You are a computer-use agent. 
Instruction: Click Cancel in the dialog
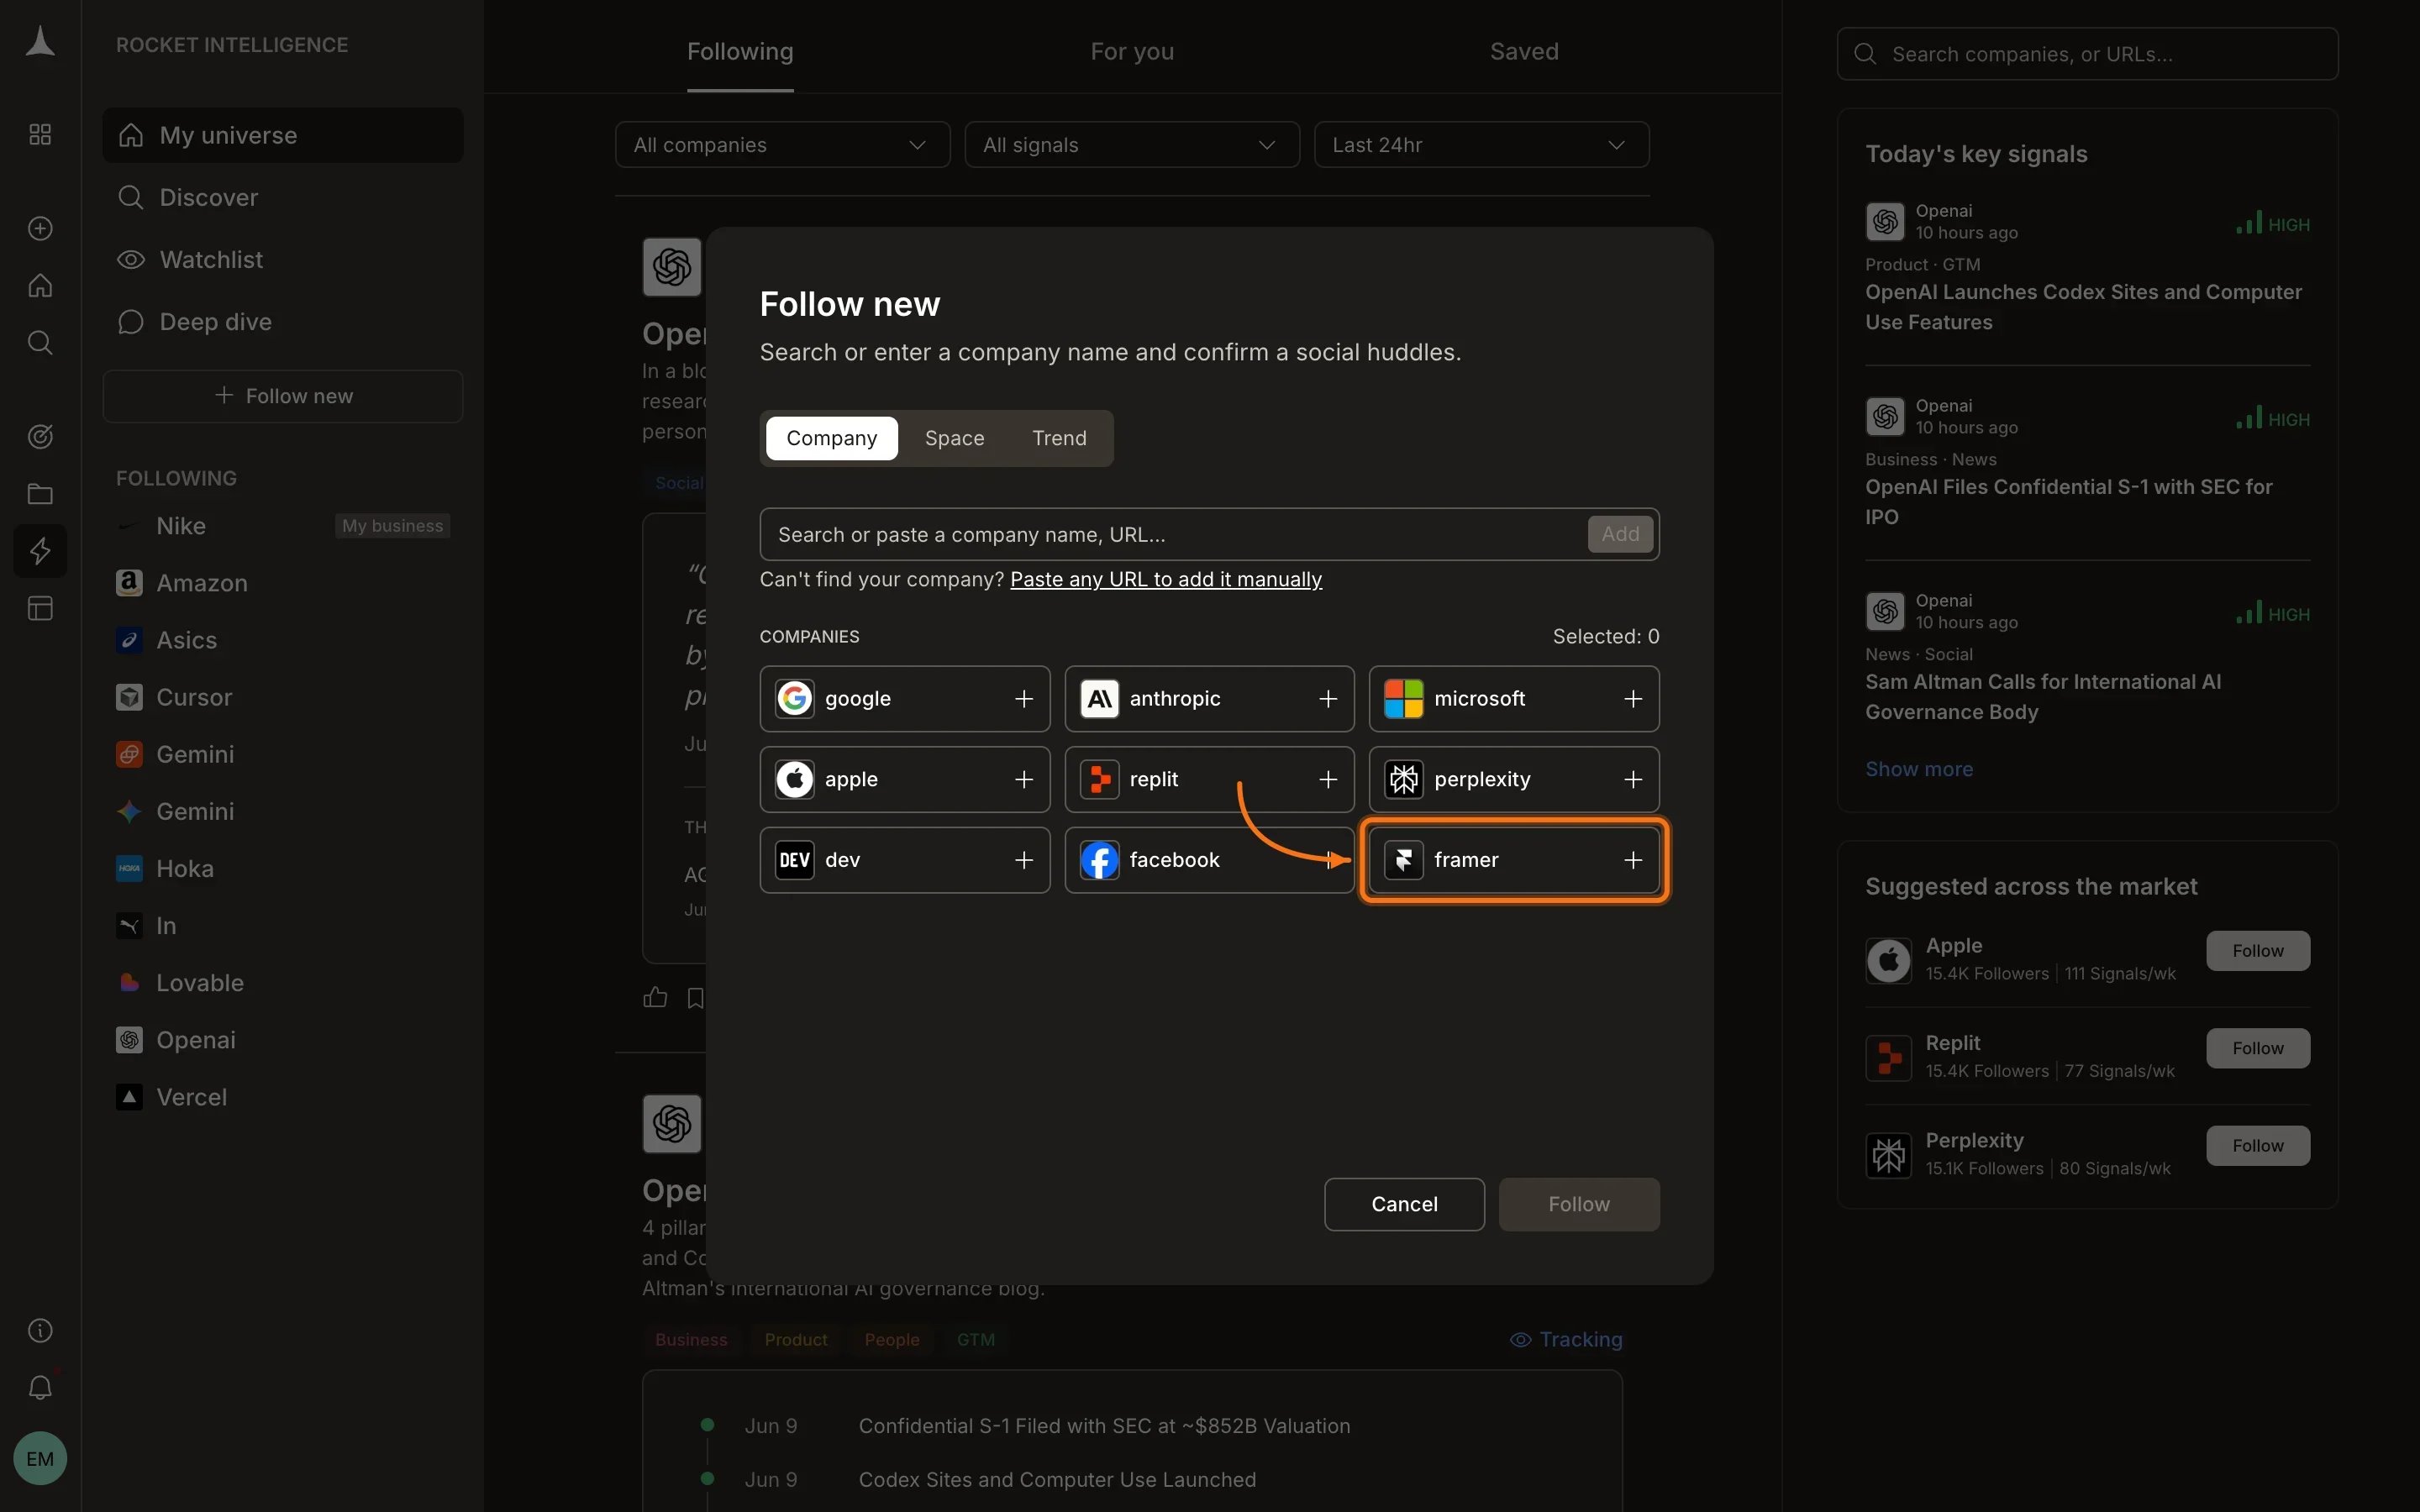coord(1404,1204)
